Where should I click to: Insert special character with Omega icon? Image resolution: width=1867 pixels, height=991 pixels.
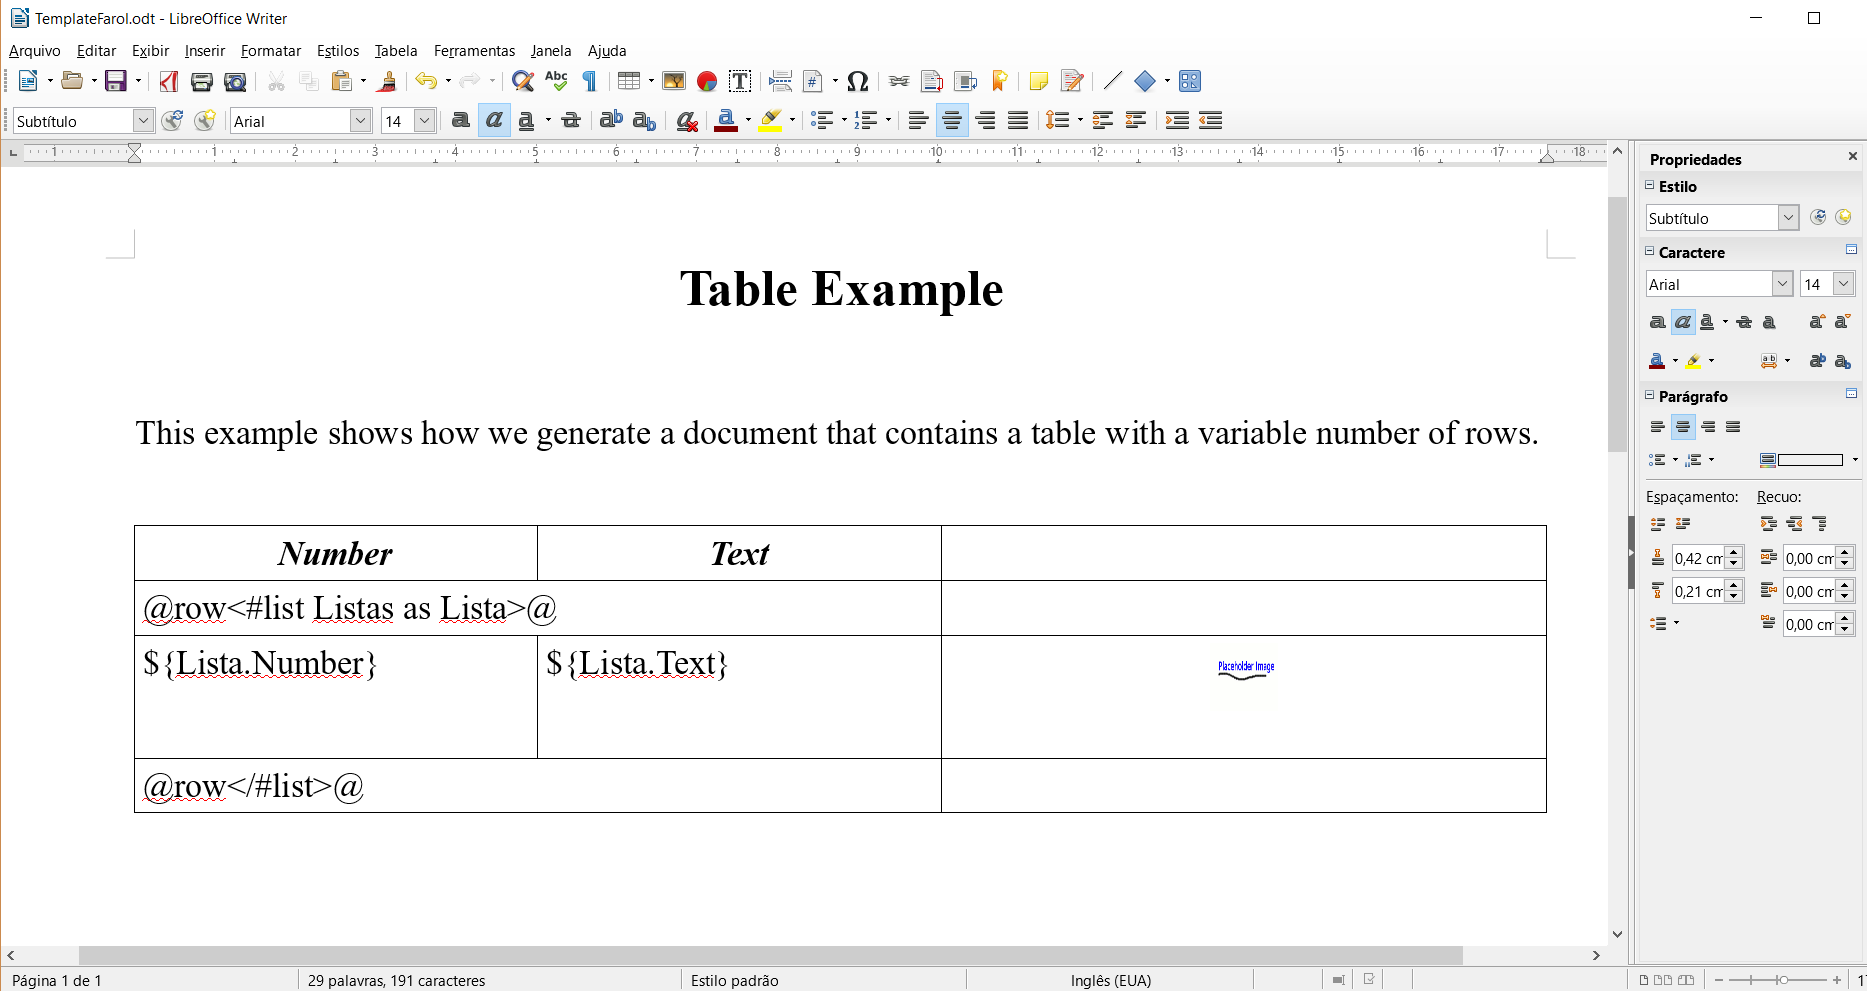point(857,81)
